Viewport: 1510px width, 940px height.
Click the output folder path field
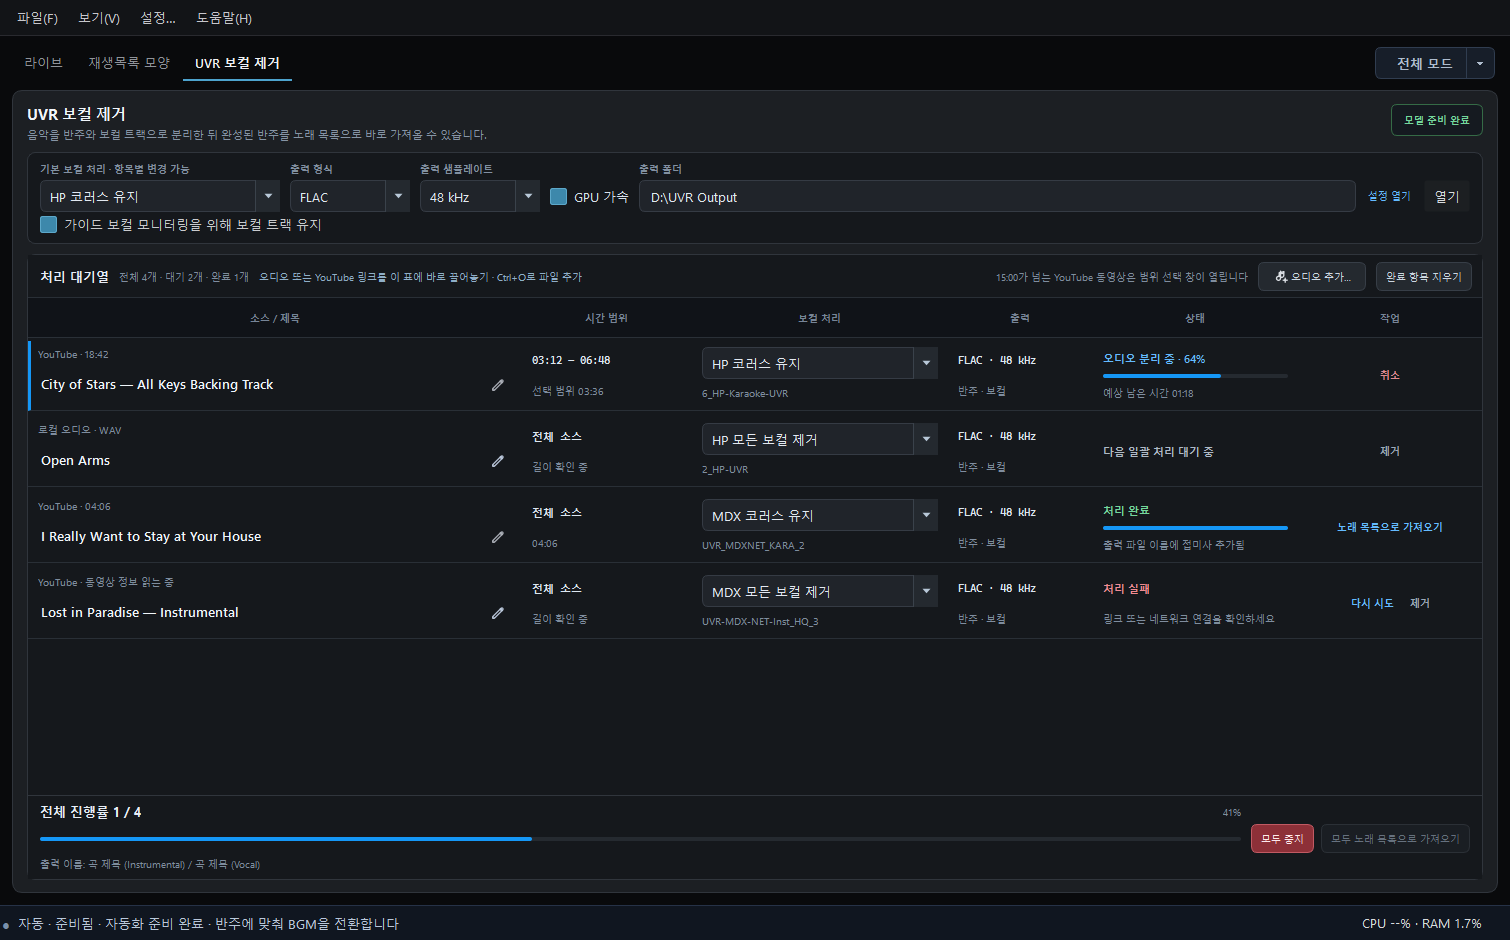(x=997, y=197)
